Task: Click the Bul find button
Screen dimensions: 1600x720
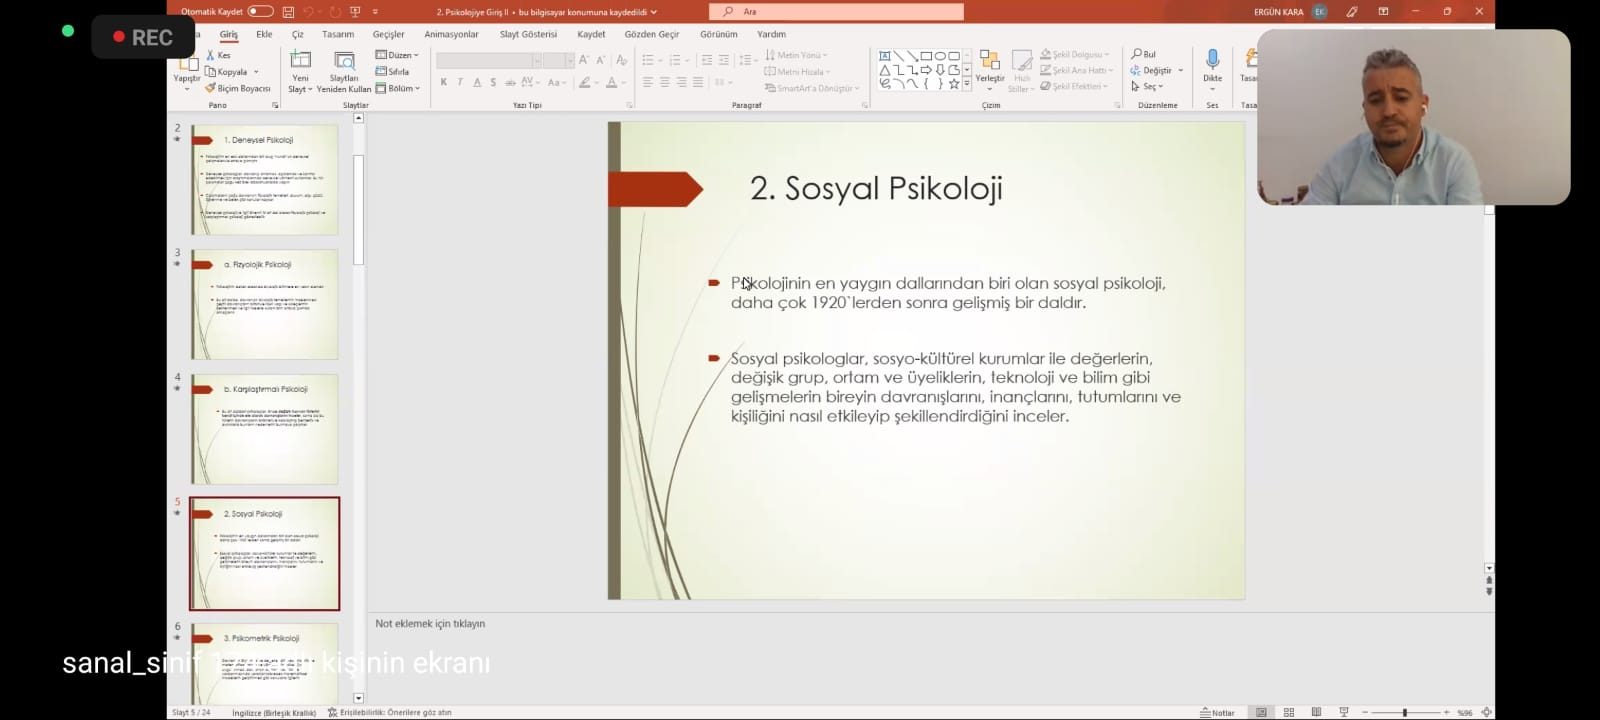Action: click(x=1143, y=55)
